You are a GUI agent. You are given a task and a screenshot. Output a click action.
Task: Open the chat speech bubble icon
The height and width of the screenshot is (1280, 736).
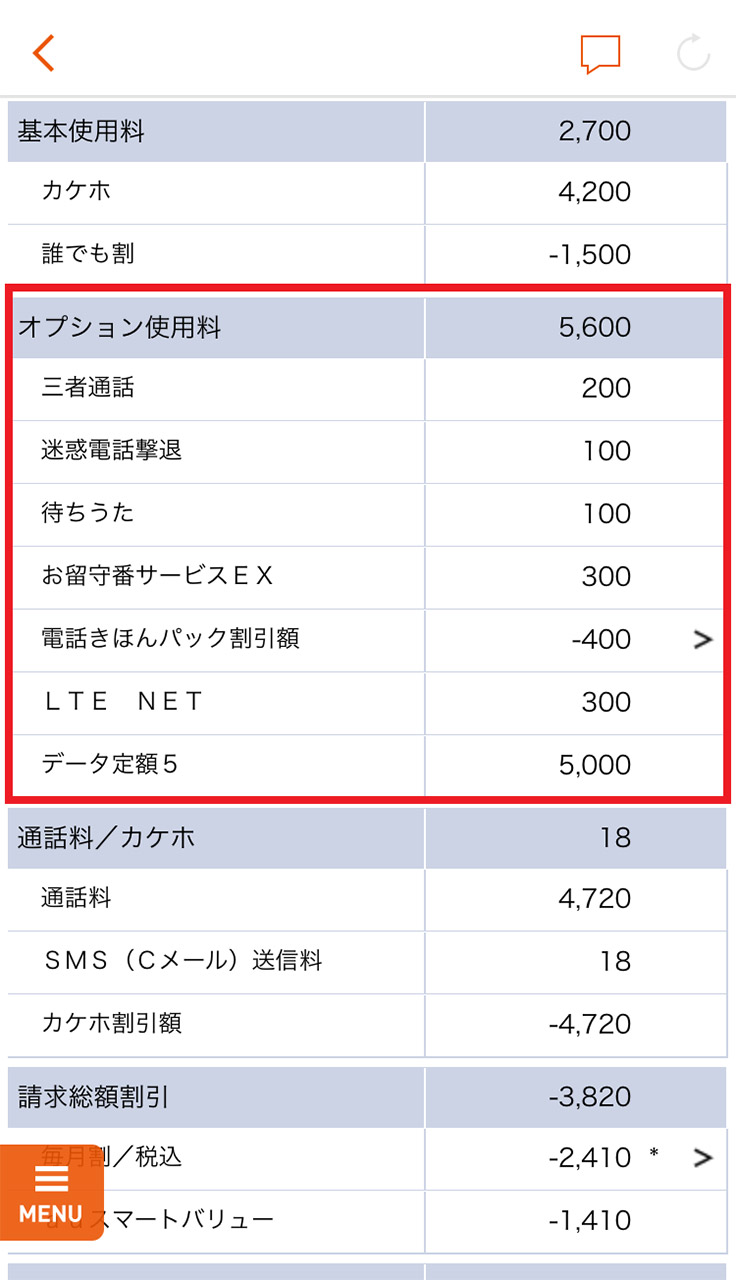[x=600, y=54]
